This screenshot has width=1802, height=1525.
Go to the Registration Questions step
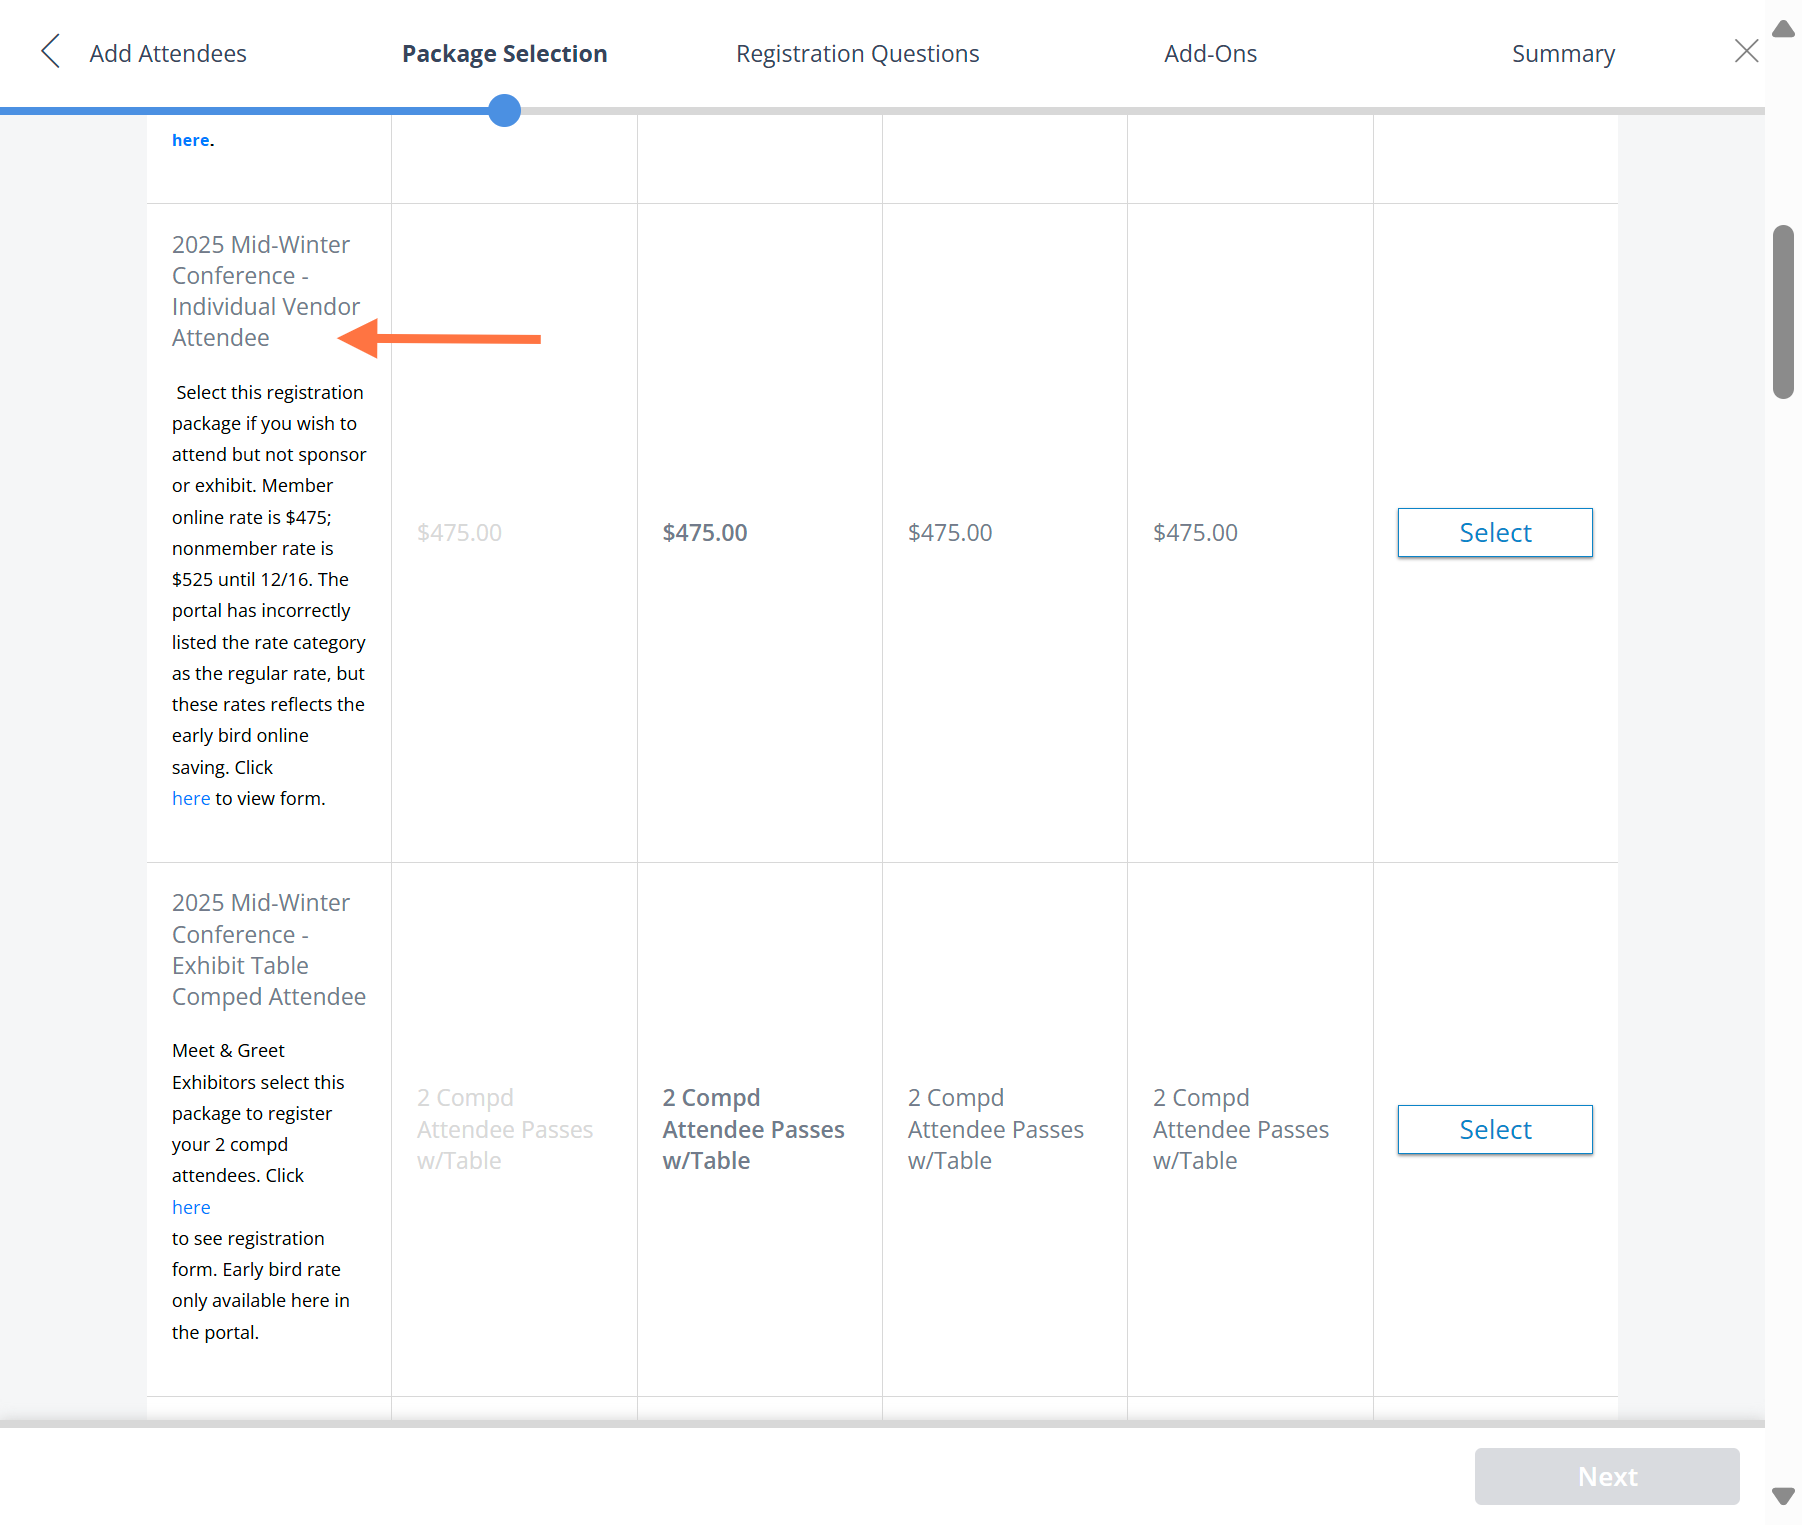coord(858,53)
